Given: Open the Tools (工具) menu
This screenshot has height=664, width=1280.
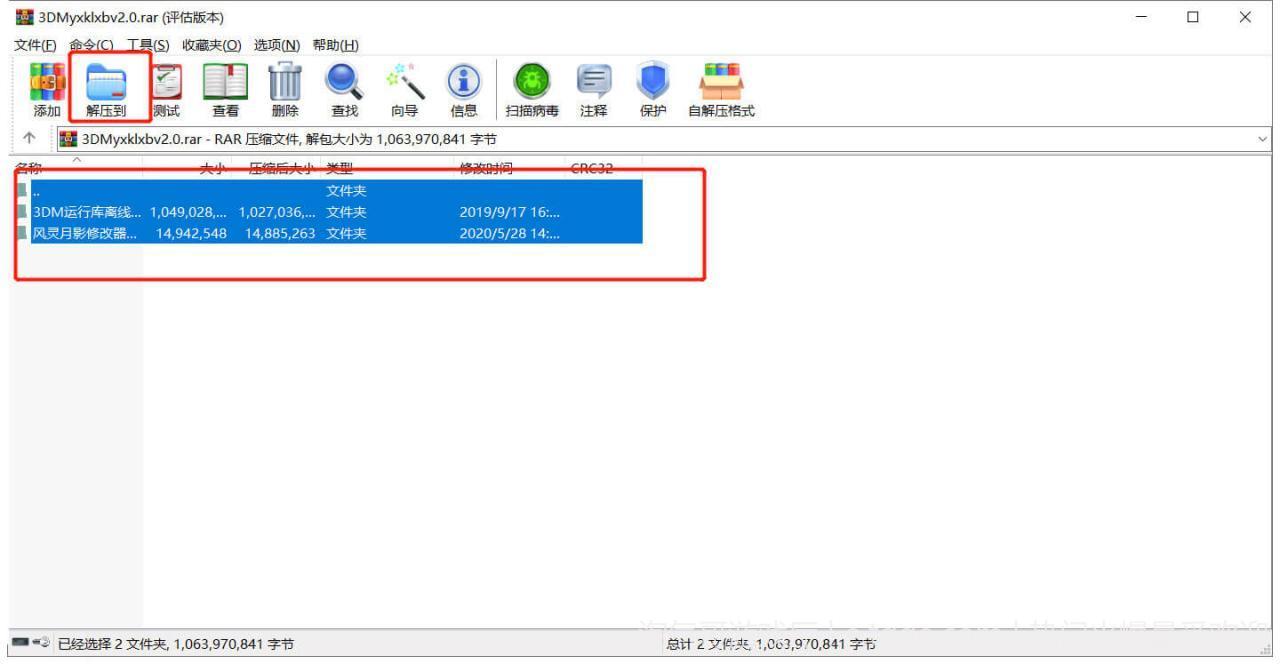Looking at the screenshot, I should click(x=148, y=45).
